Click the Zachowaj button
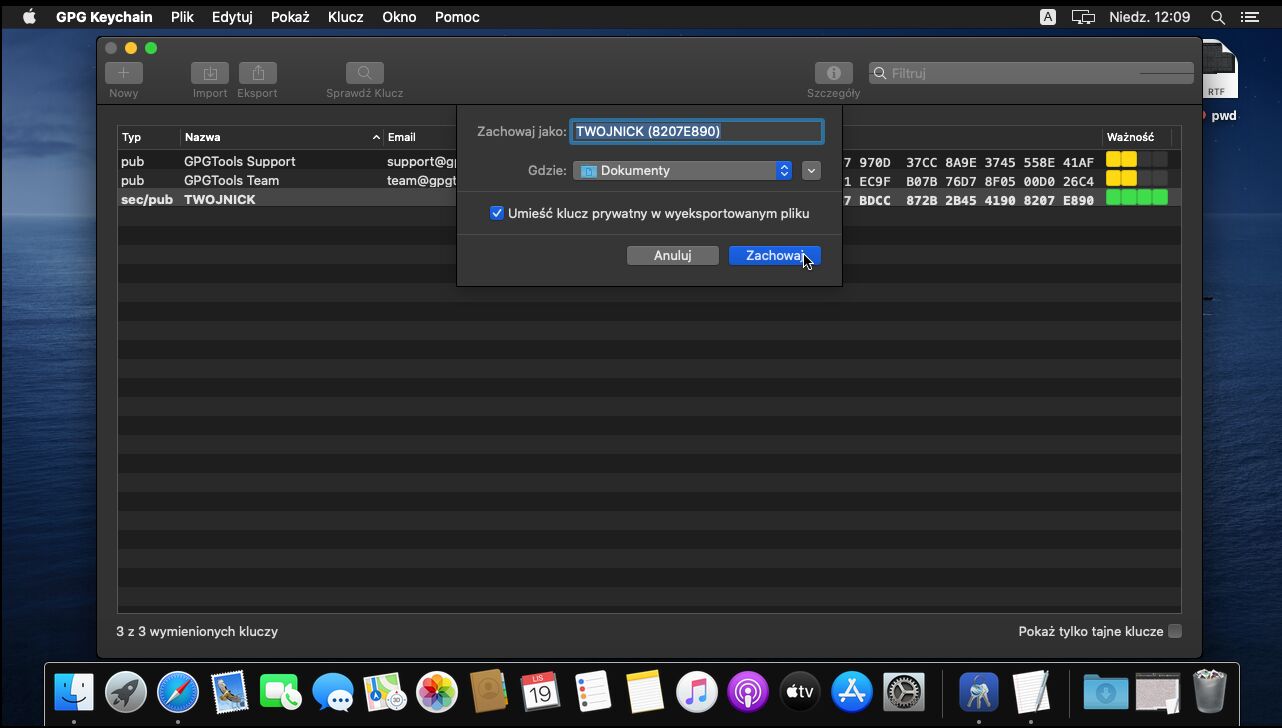 click(774, 256)
